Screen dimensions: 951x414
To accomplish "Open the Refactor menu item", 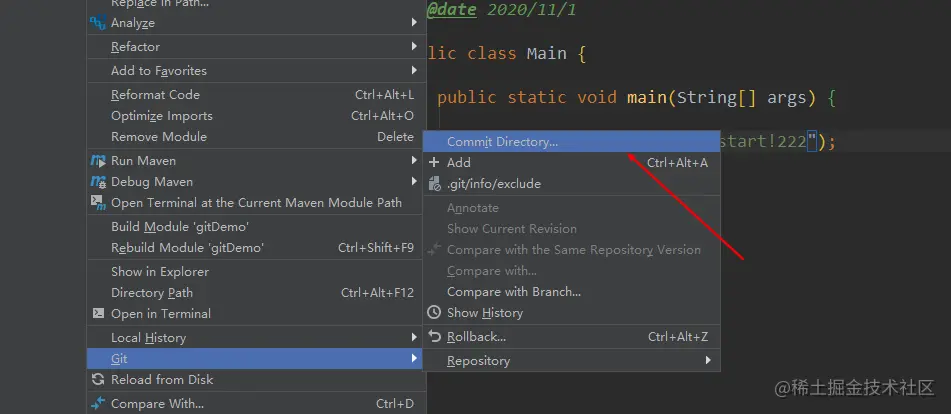I will pos(255,47).
